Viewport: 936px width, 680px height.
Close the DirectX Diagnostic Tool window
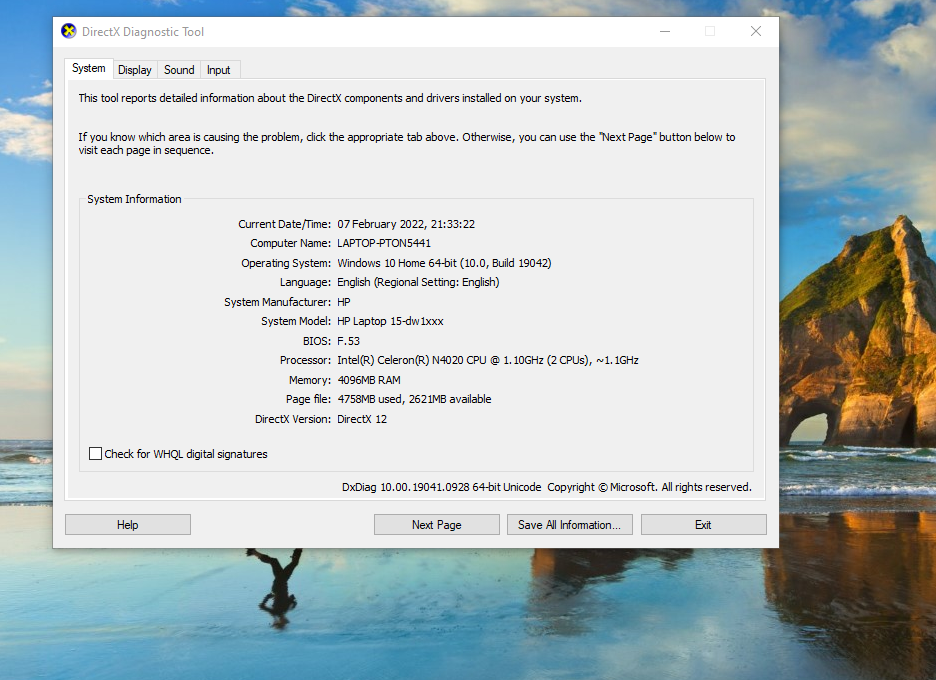pos(756,32)
